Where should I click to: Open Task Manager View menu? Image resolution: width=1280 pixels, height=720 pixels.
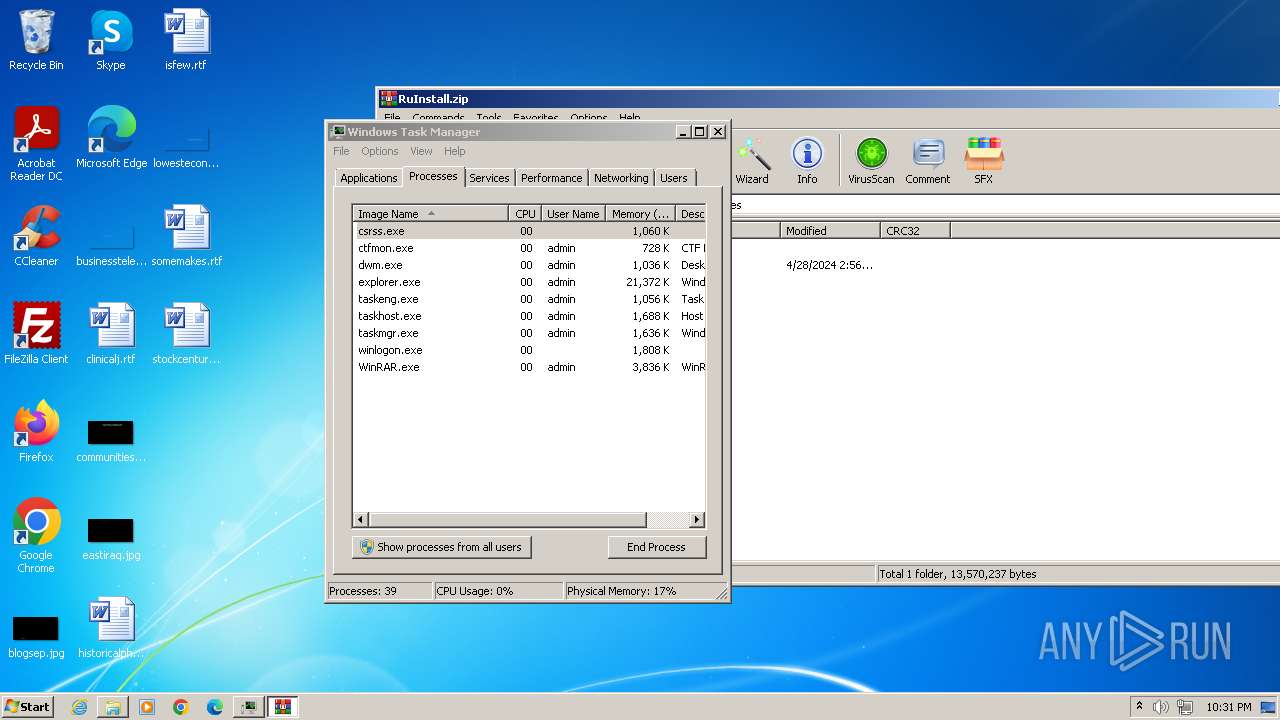coord(421,151)
